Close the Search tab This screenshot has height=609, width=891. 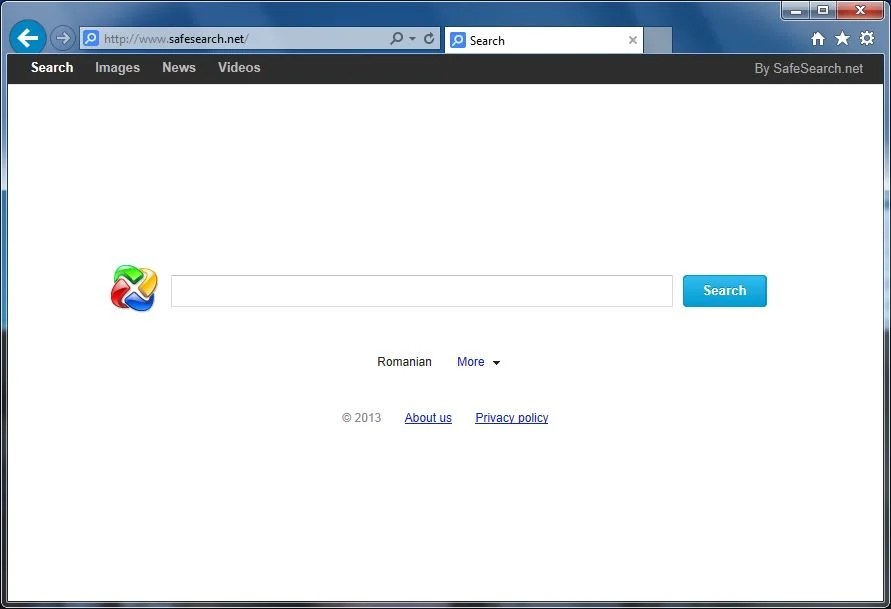click(632, 40)
